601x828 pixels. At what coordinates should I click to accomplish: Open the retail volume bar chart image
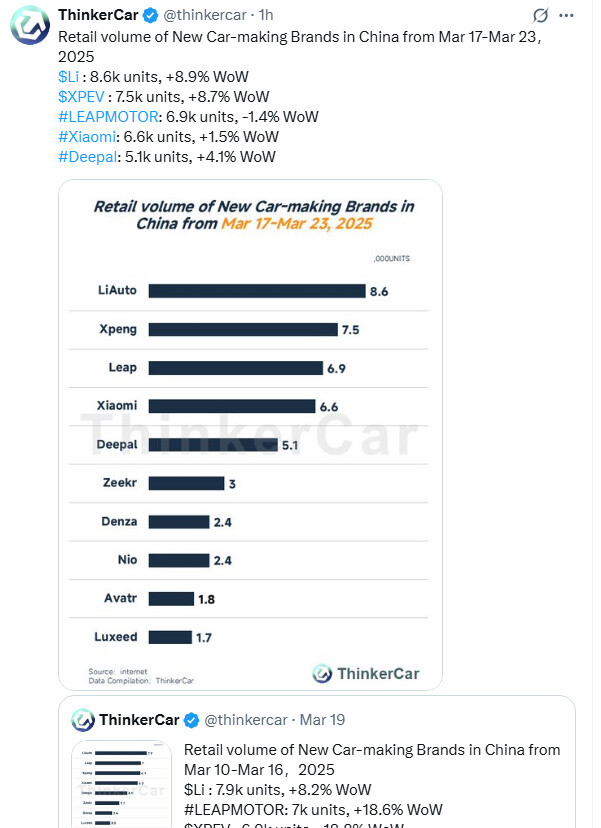250,434
